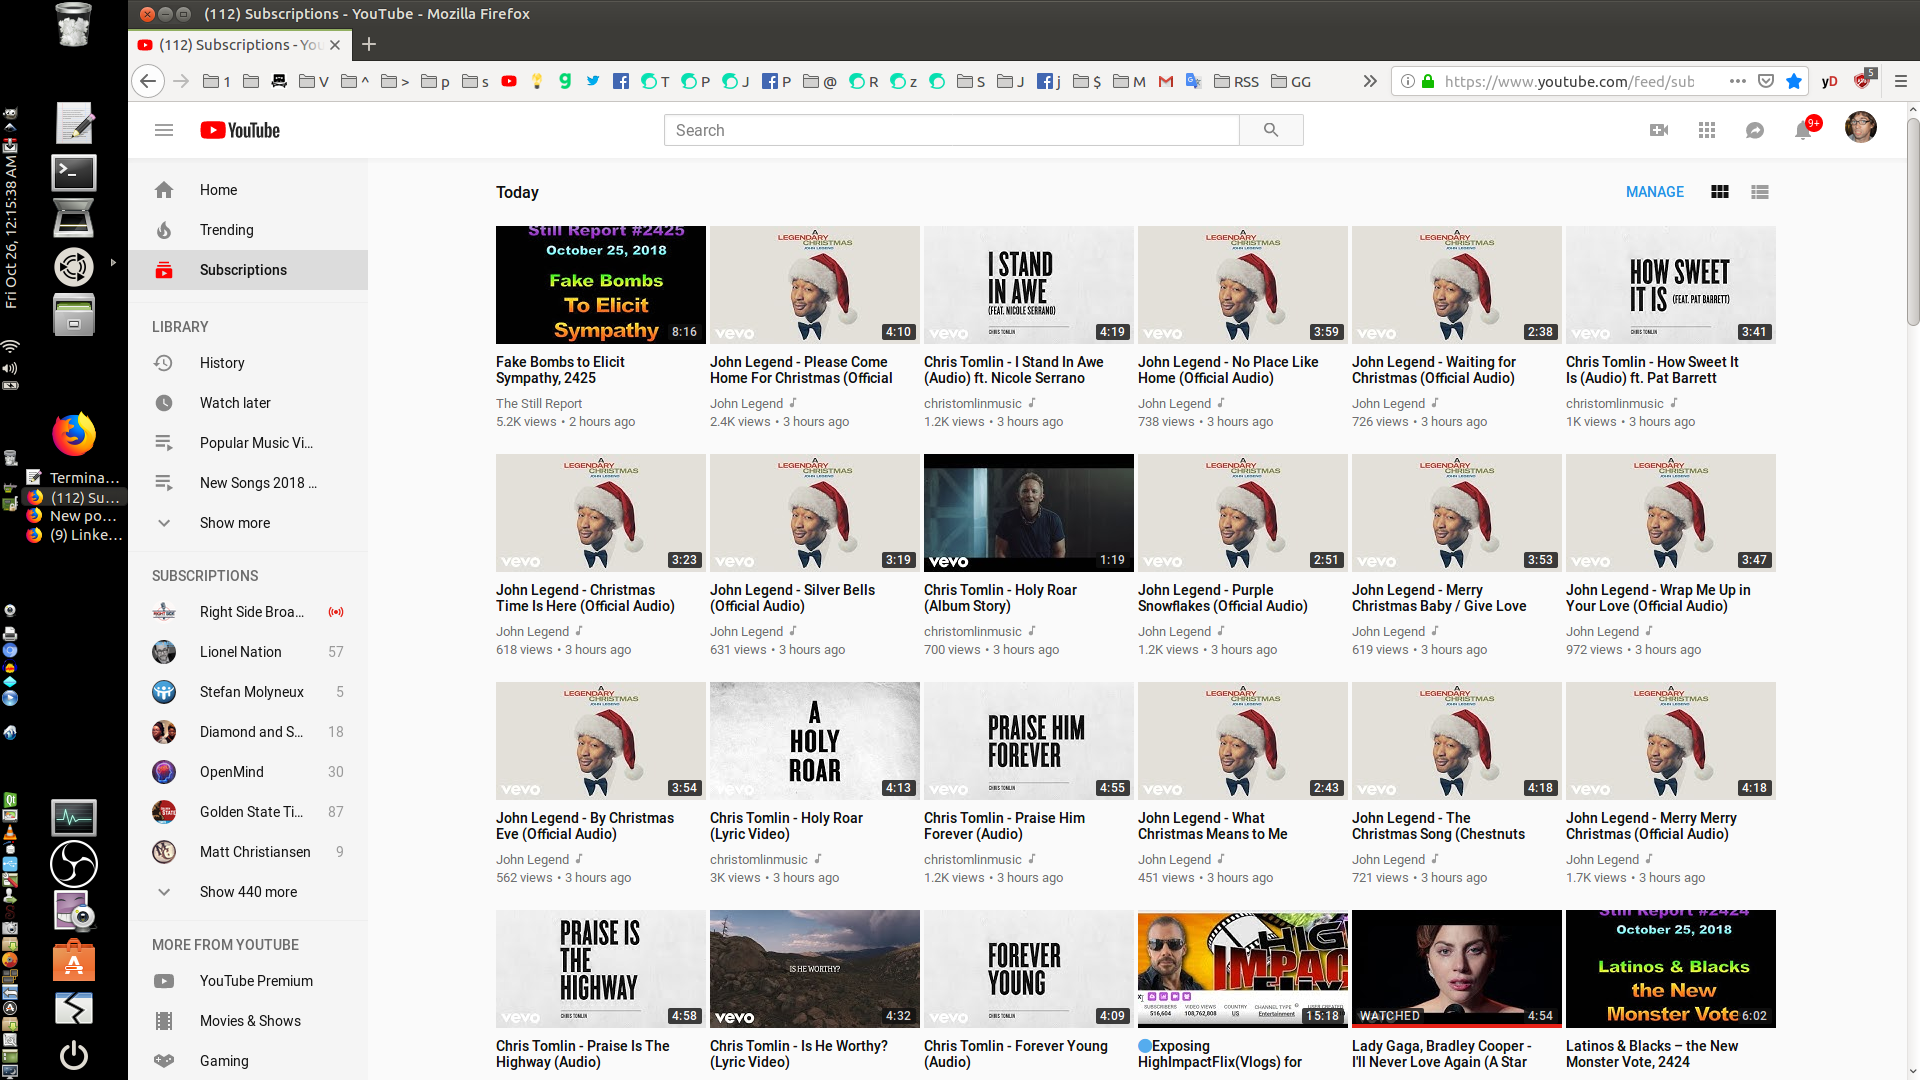Open System Monitor dock icon
This screenshot has height=1080, width=1920.
pyautogui.click(x=74, y=818)
